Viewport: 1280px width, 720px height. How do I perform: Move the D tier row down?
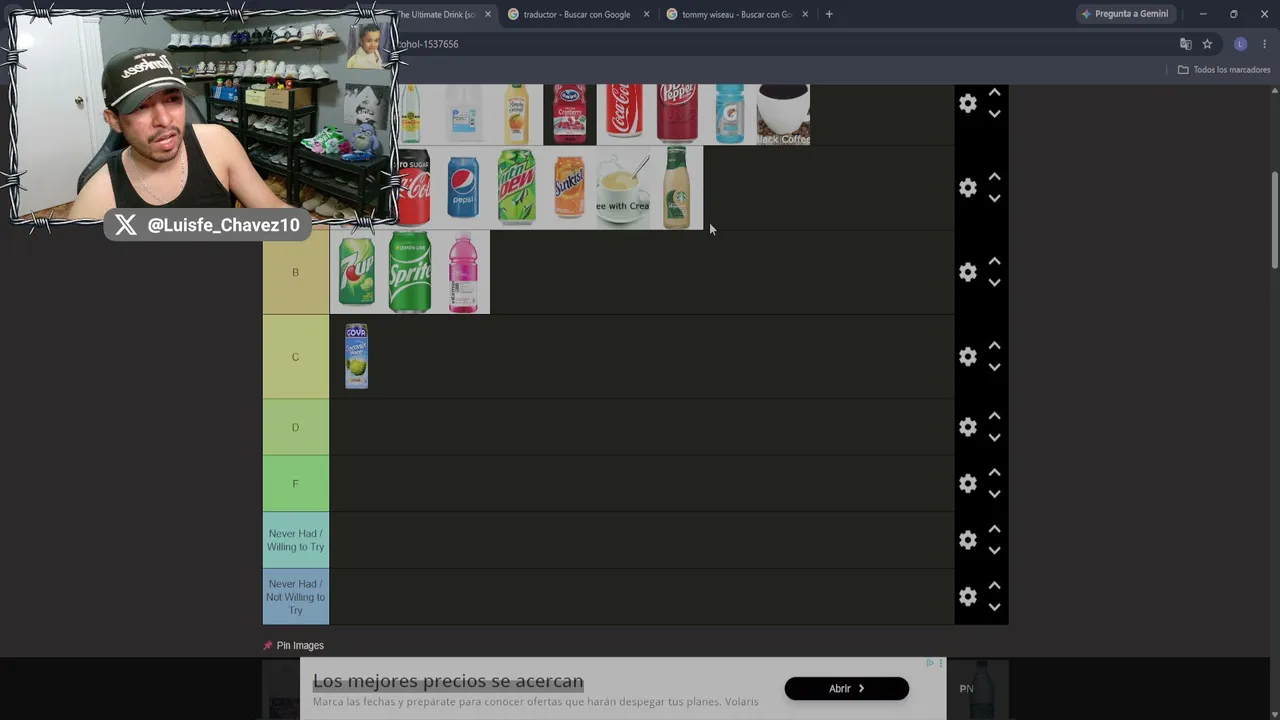(x=994, y=438)
